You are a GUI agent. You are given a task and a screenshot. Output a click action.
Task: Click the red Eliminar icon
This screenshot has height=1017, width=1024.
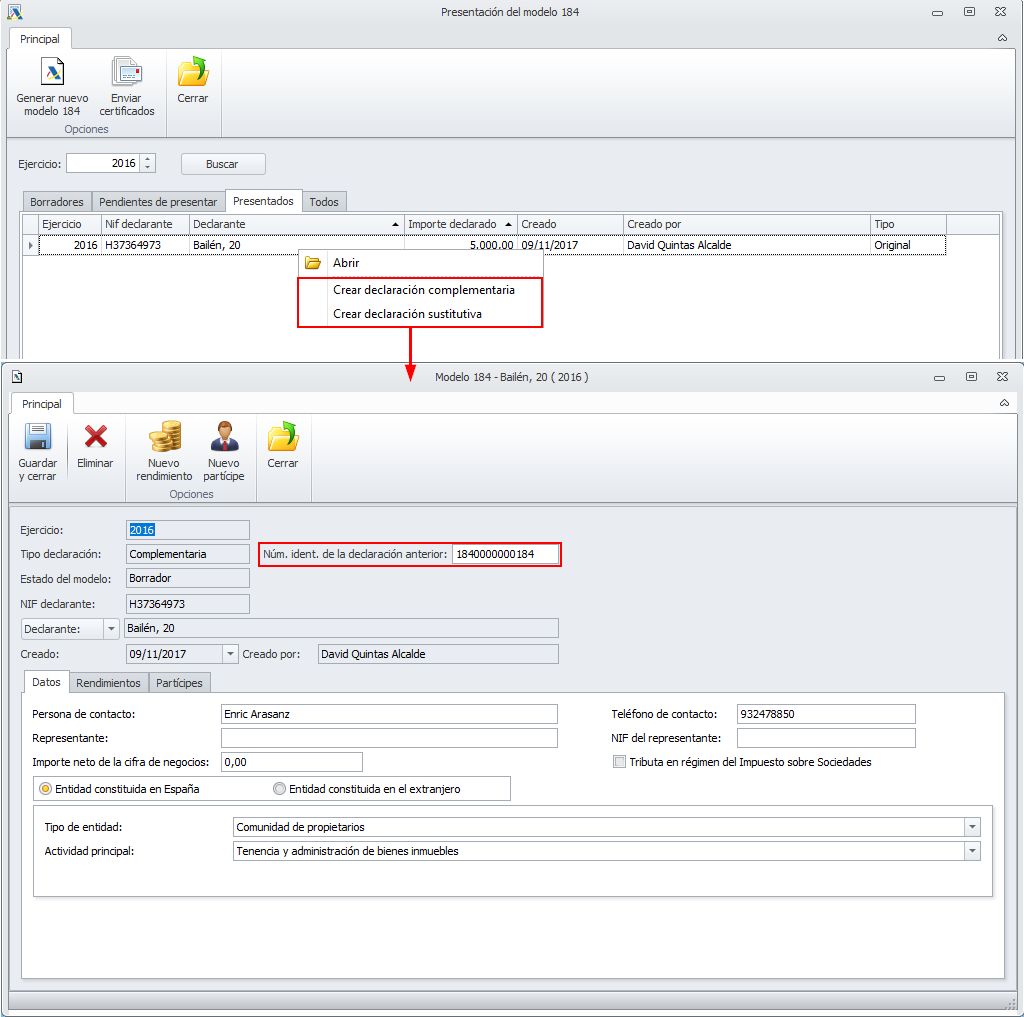pos(95,436)
